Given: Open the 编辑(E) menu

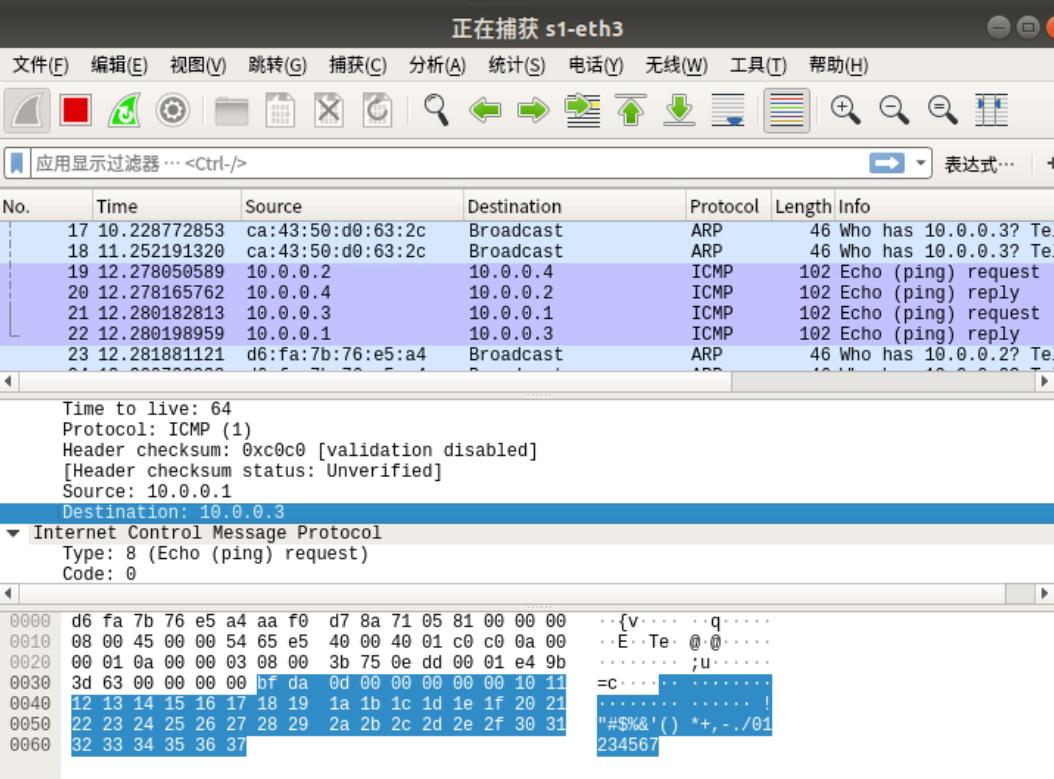Looking at the screenshot, I should click(x=119, y=65).
